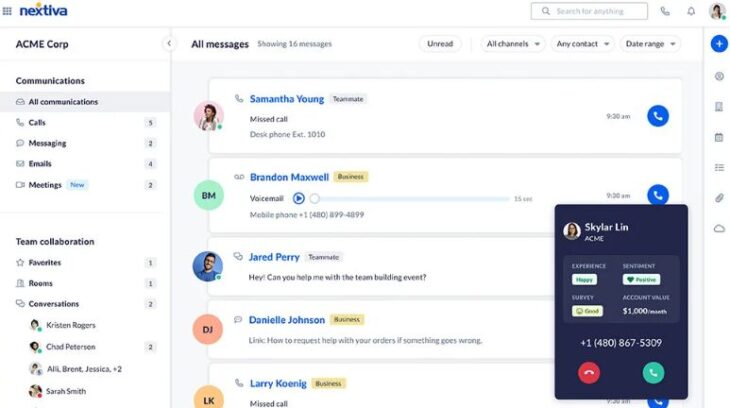Open the Any contact dropdown
The height and width of the screenshot is (408, 730).
(582, 44)
